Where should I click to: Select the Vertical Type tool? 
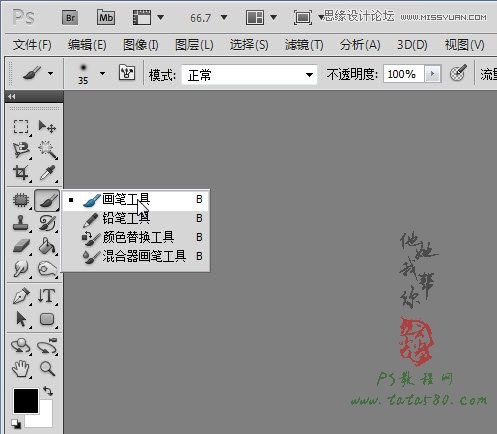[47, 296]
